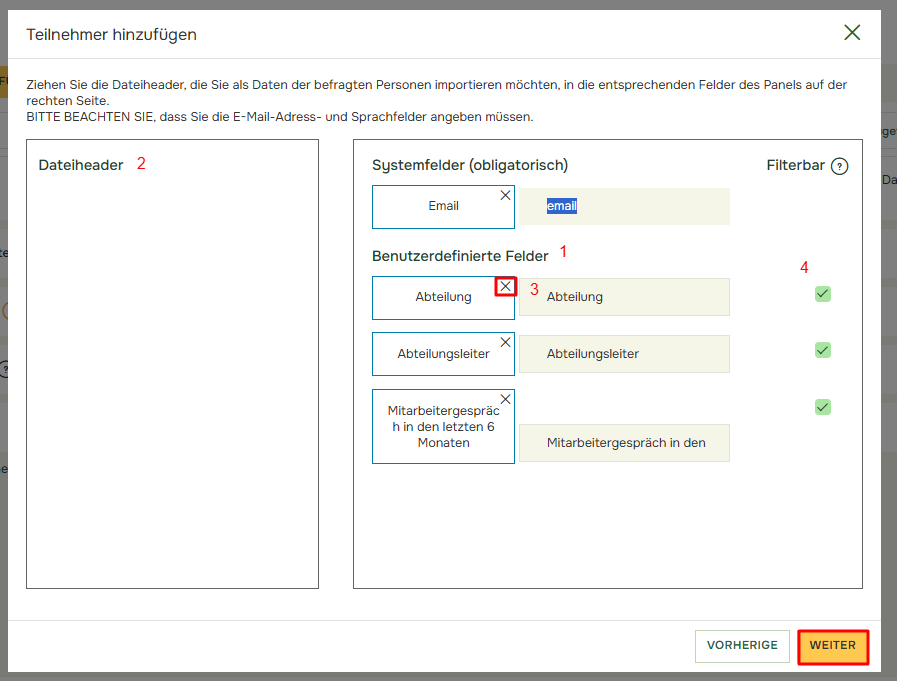897x681 pixels.
Task: Remove the Mitarbeitergespräch header tag
Action: pyautogui.click(x=505, y=400)
